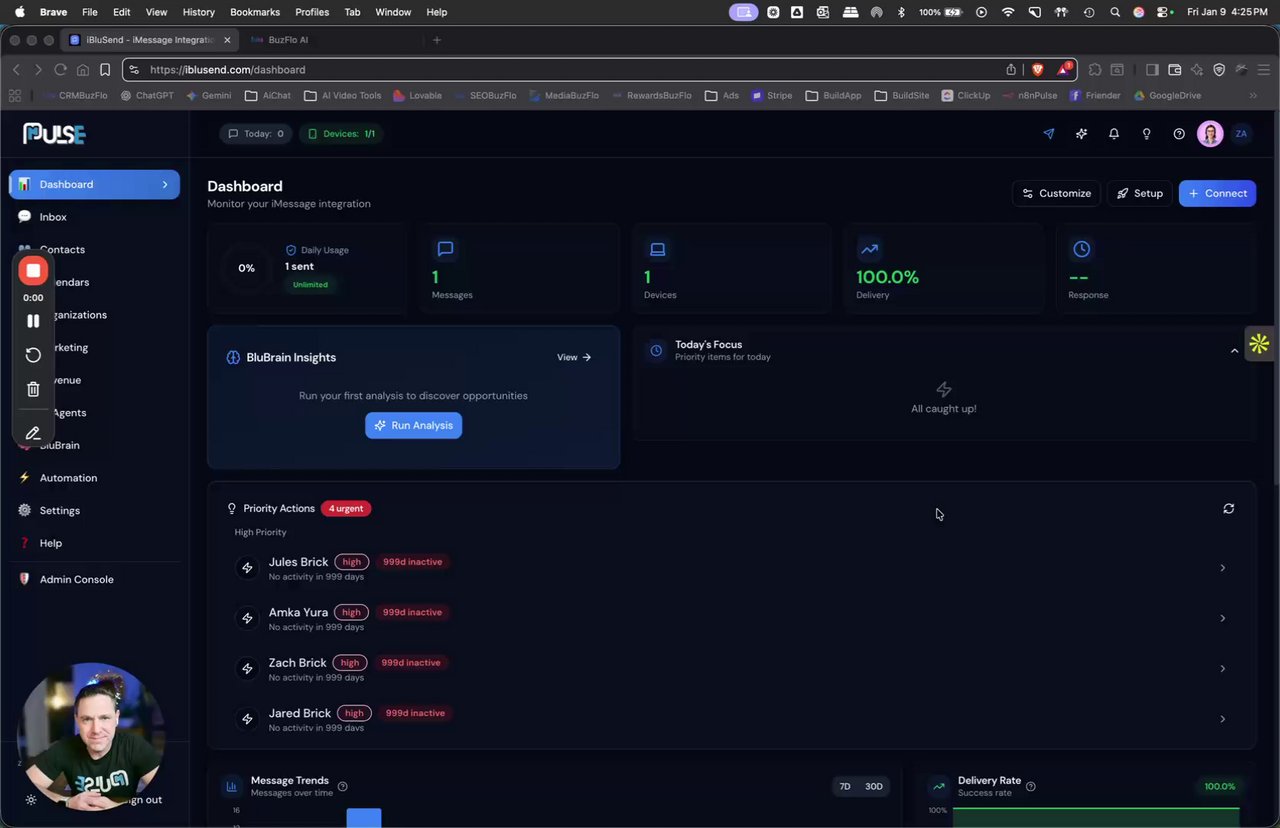Click the Devices laptop card icon
Screen dimensions: 1280x828
(658, 249)
